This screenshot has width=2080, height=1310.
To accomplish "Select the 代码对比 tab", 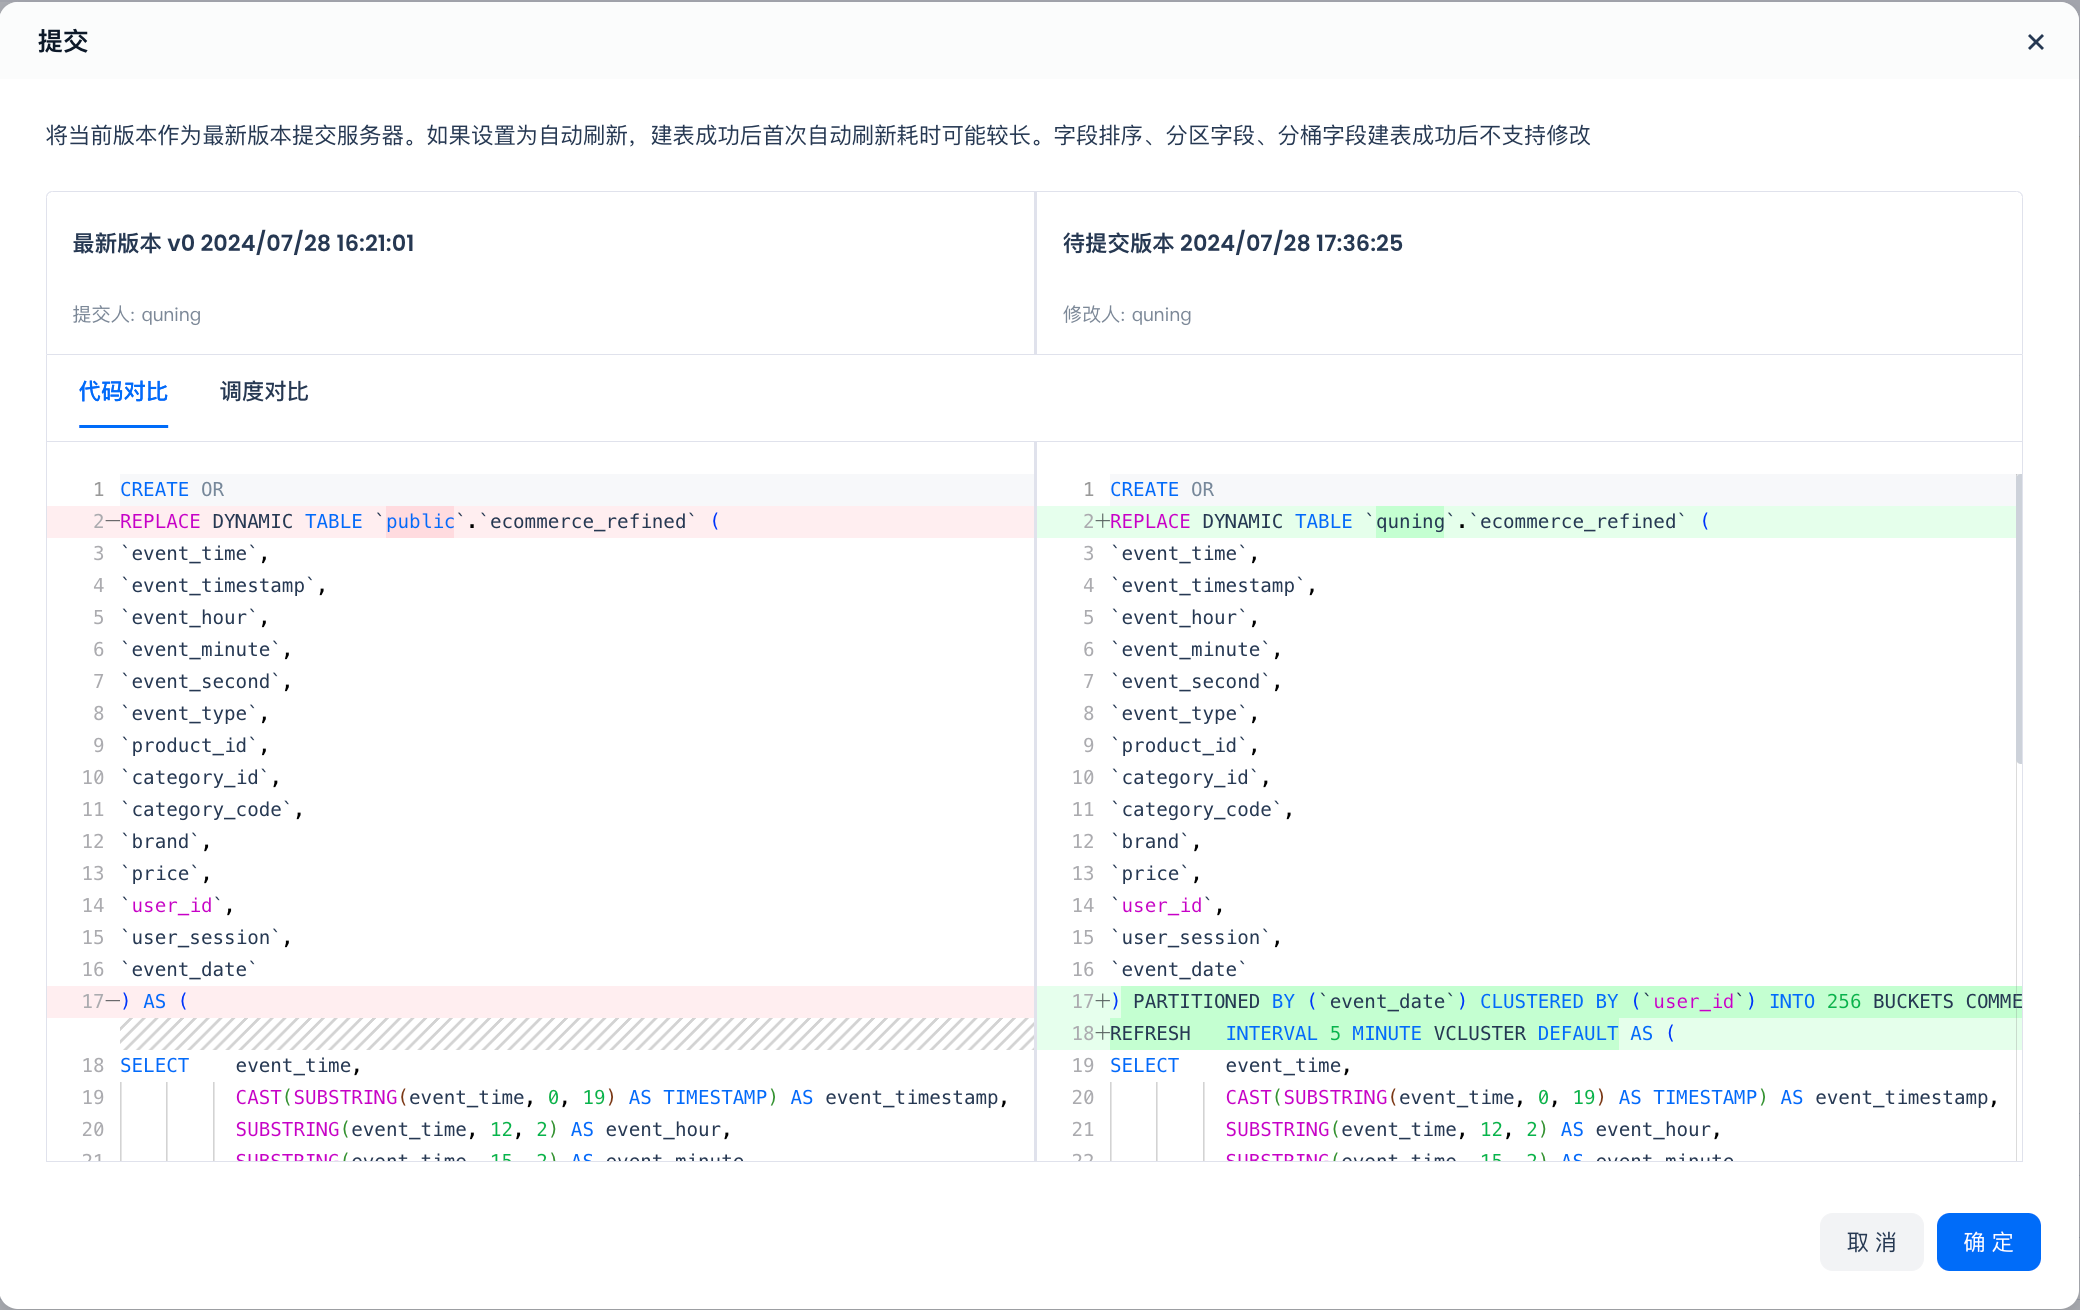I will tap(123, 392).
